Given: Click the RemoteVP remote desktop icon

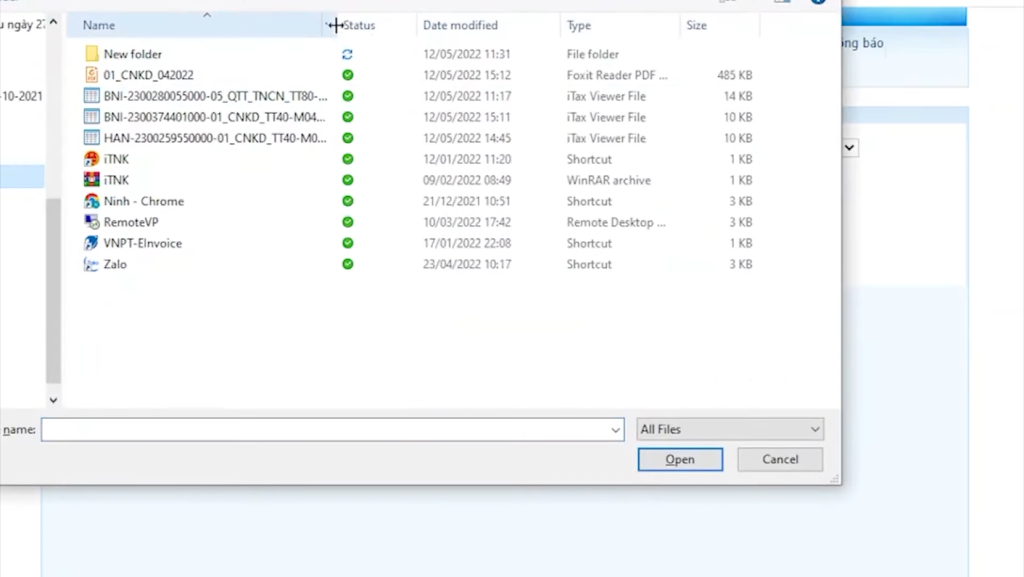Looking at the screenshot, I should click(x=91, y=222).
